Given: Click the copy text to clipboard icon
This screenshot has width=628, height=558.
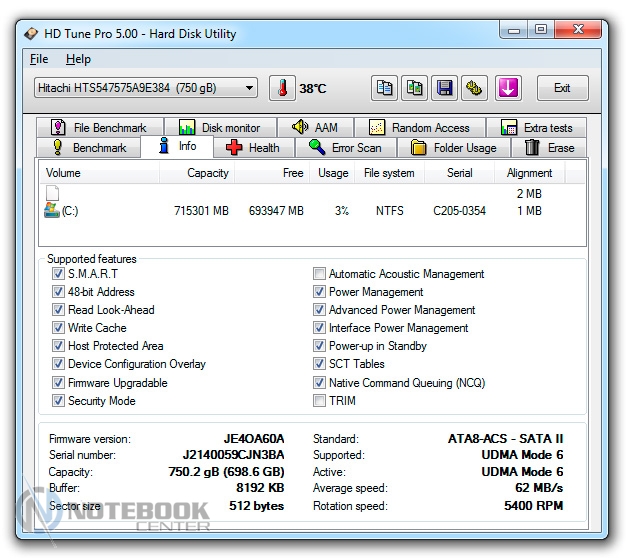Looking at the screenshot, I should tap(385, 88).
